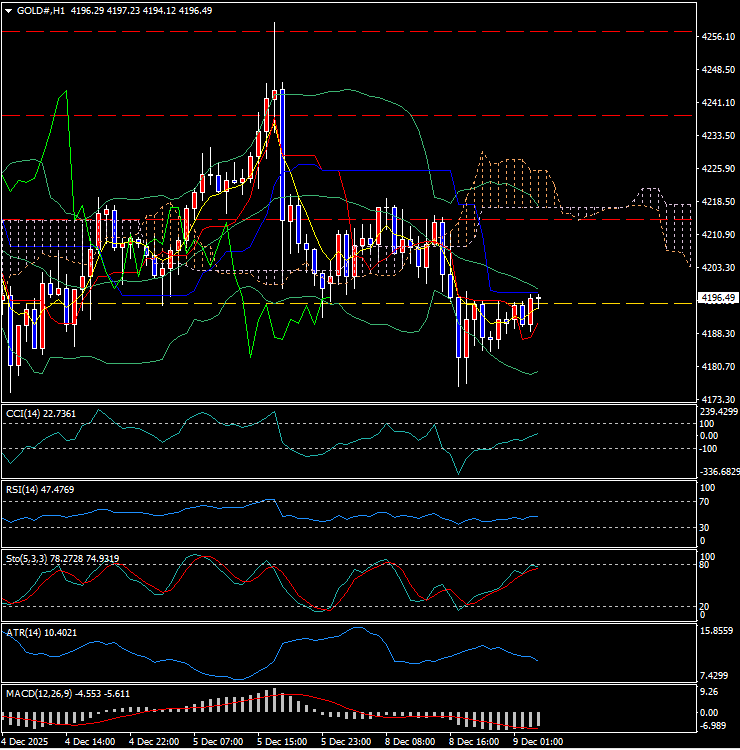Click the 5 Dec 15:00 time label
Image resolution: width=740 pixels, height=750 pixels.
[281, 742]
